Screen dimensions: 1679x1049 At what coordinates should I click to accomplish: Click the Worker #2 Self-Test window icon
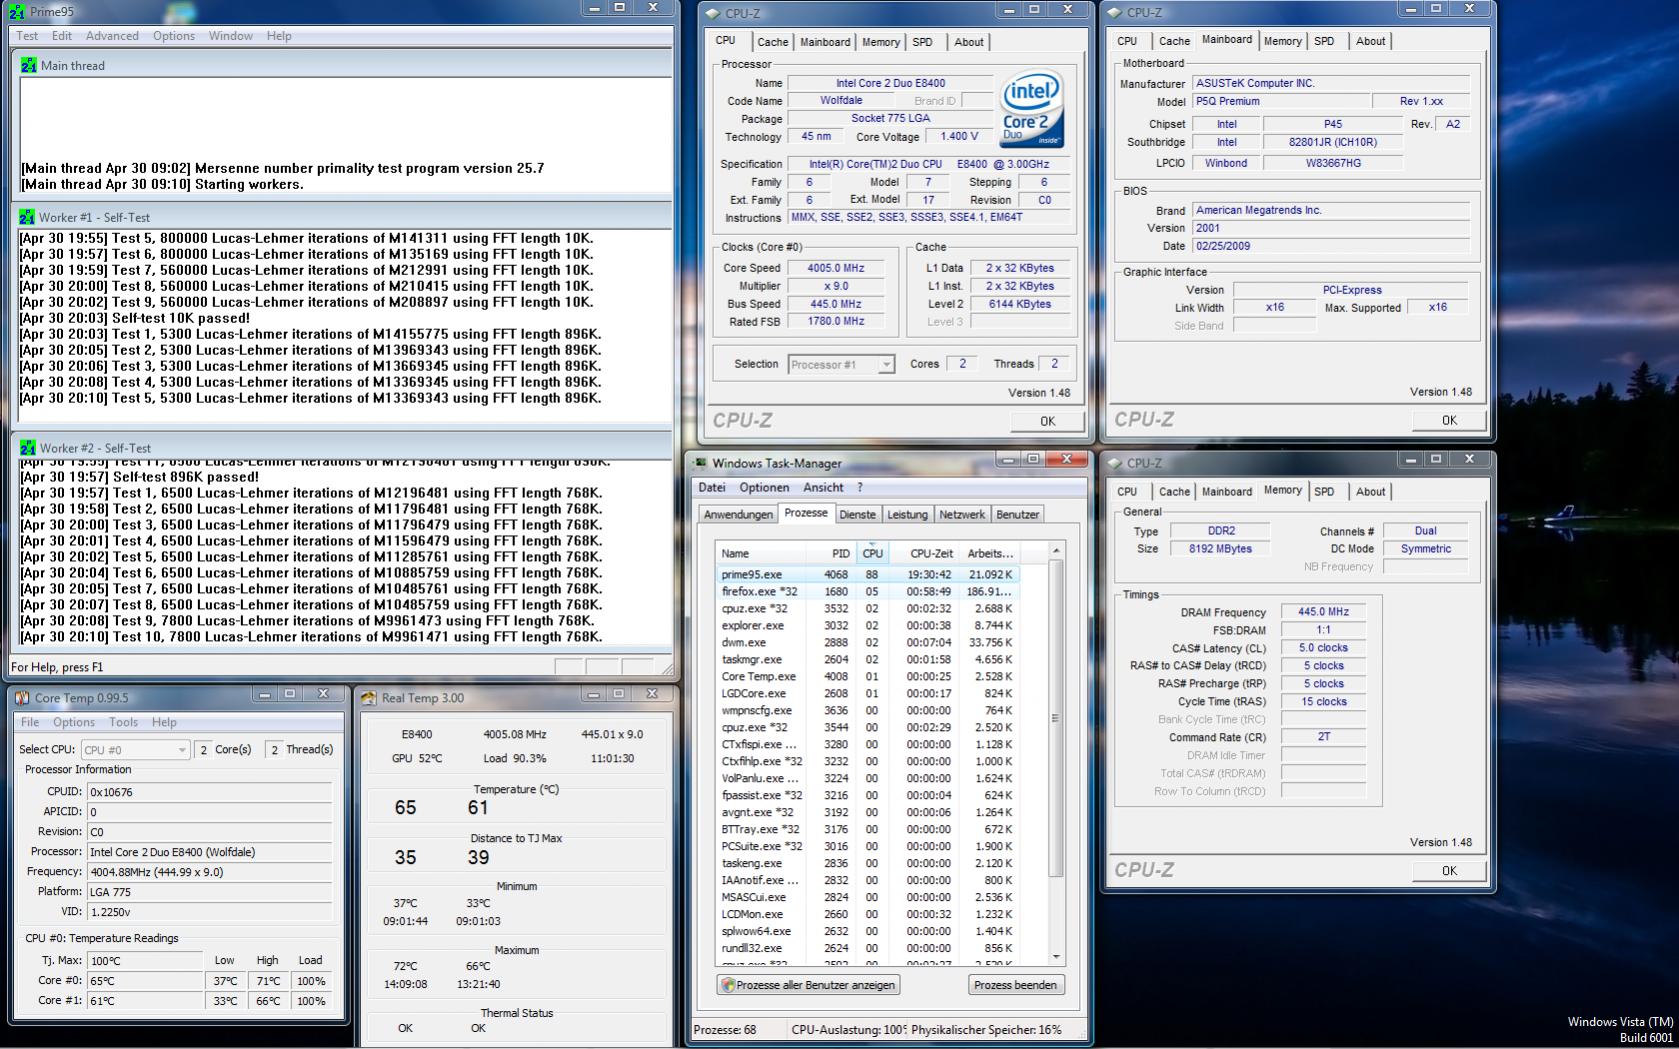click(x=27, y=448)
